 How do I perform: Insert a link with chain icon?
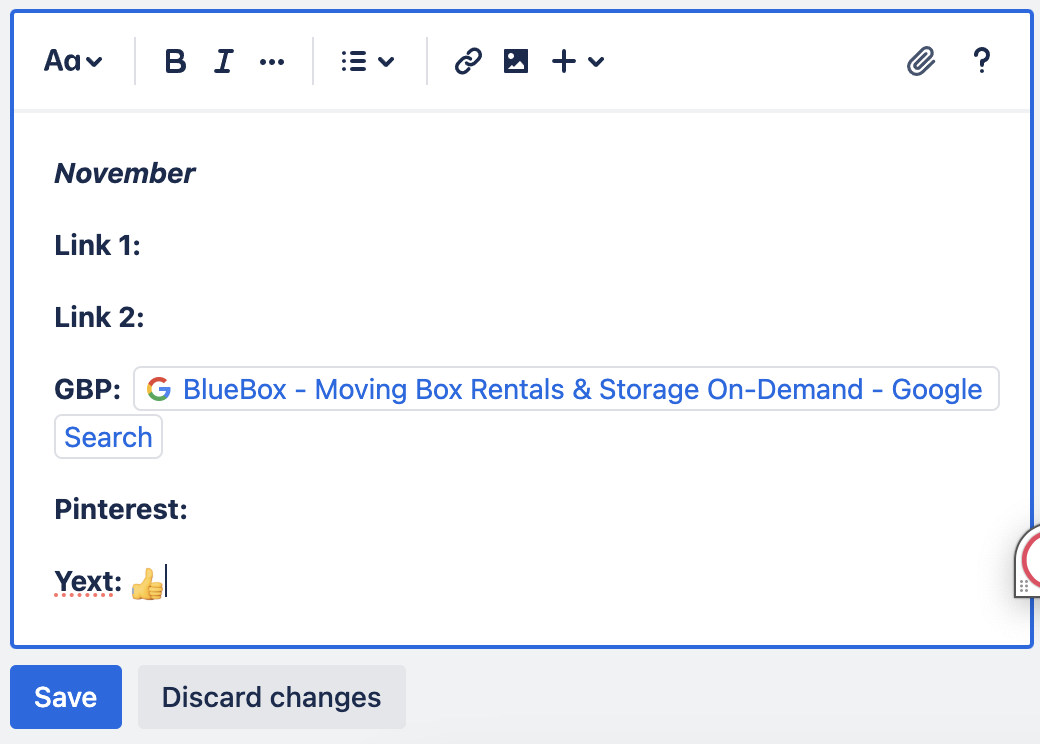468,61
